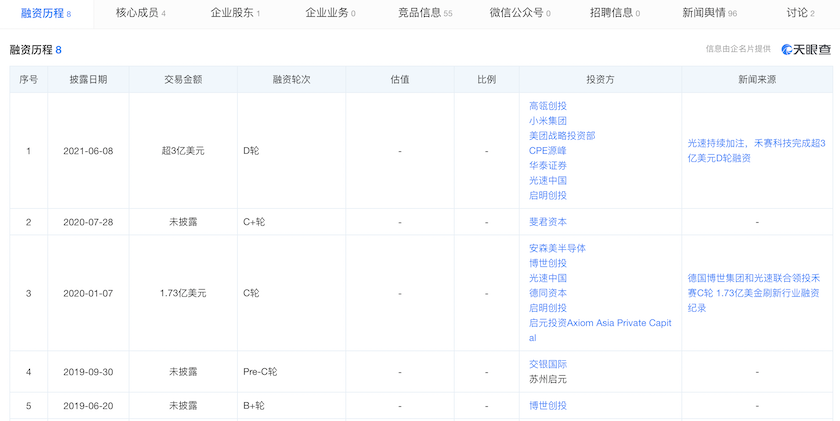Open investor link 小米集团
This screenshot has height=421, width=840.
click(x=548, y=121)
